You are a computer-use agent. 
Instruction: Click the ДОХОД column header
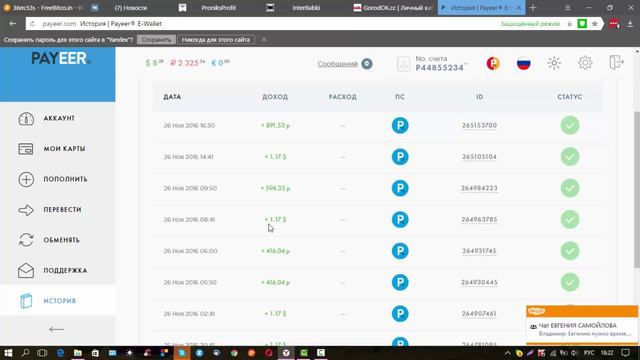point(275,97)
